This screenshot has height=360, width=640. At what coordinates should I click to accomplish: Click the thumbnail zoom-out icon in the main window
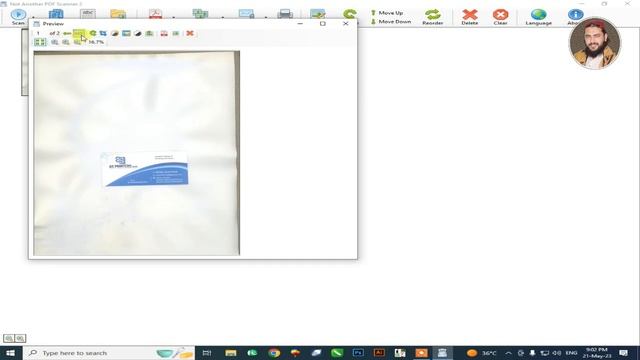coord(9,338)
